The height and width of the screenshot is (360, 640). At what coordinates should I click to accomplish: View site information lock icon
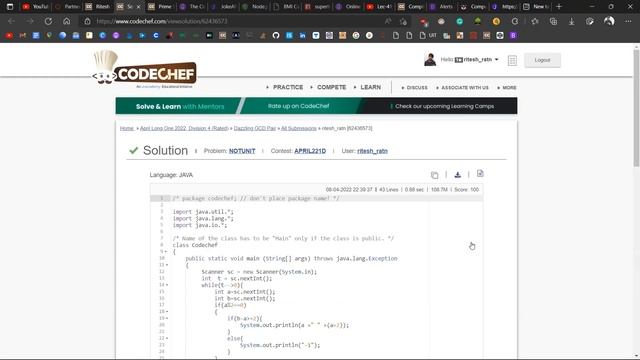coord(87,21)
